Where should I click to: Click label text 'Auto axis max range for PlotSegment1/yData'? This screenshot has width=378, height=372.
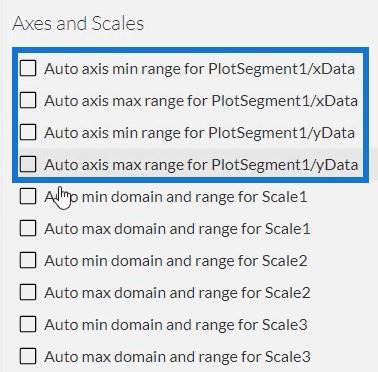[x=201, y=165]
